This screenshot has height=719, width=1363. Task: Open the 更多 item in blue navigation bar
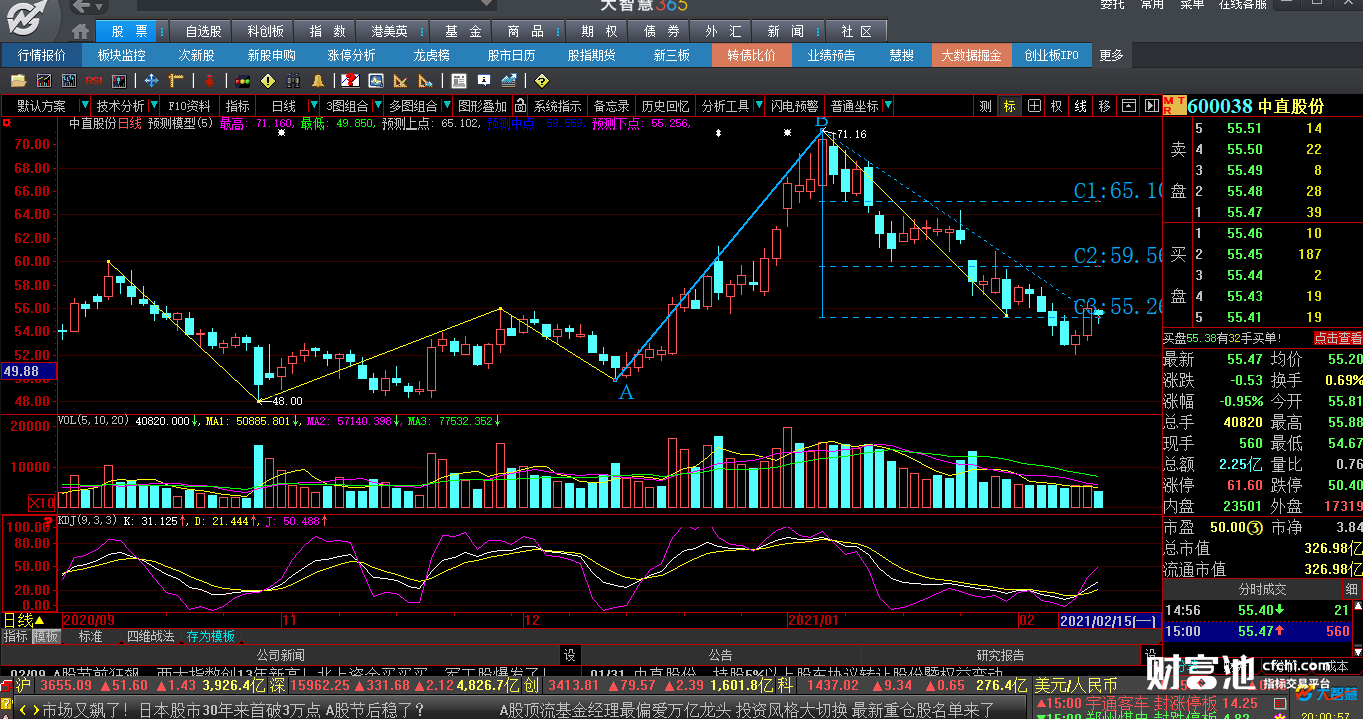(x=1111, y=56)
